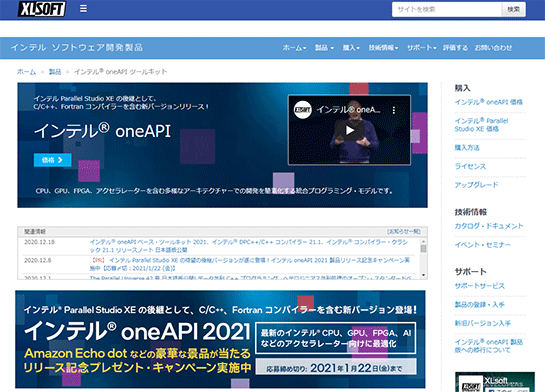
Task: Open 製品の登録・入手 sidebar link
Action: tap(480, 304)
